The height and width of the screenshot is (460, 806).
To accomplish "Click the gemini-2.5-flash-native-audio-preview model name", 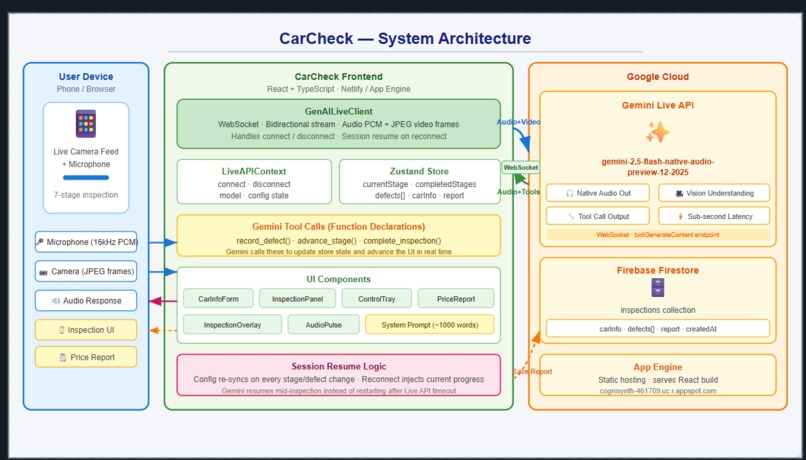I will (657, 167).
